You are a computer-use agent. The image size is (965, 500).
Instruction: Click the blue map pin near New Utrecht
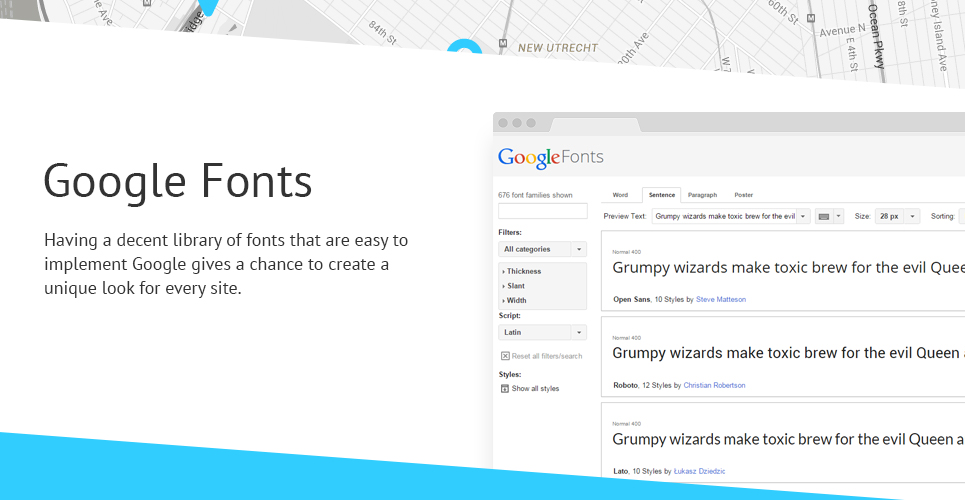click(x=464, y=46)
